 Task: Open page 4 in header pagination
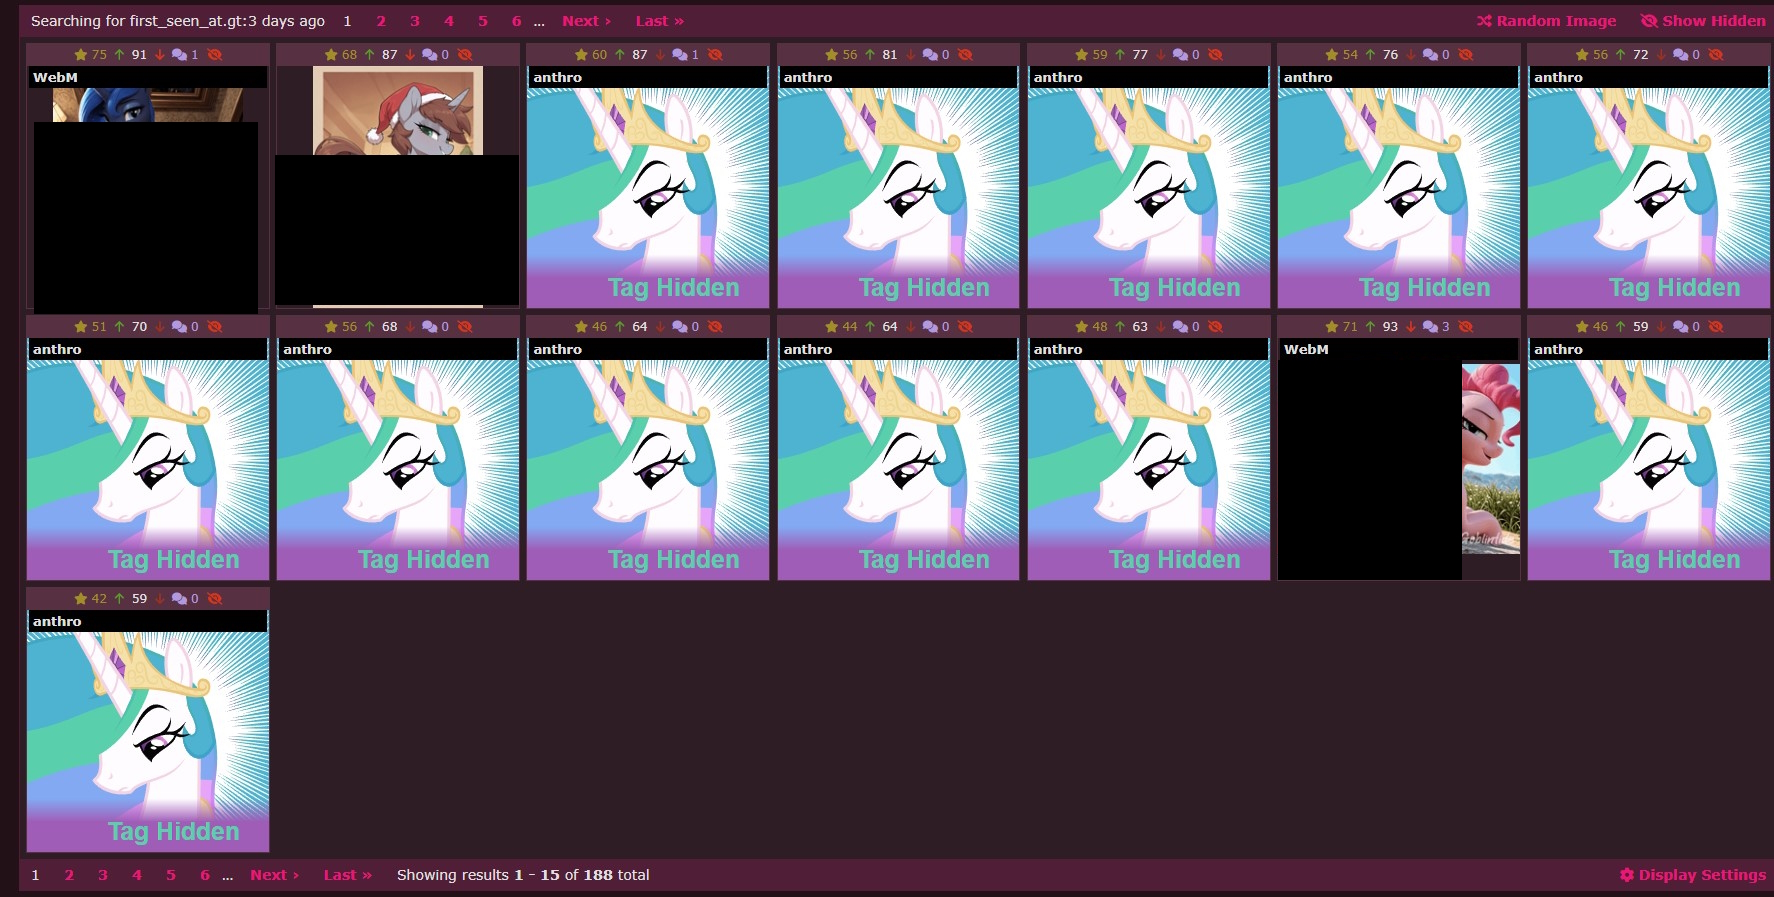(449, 21)
